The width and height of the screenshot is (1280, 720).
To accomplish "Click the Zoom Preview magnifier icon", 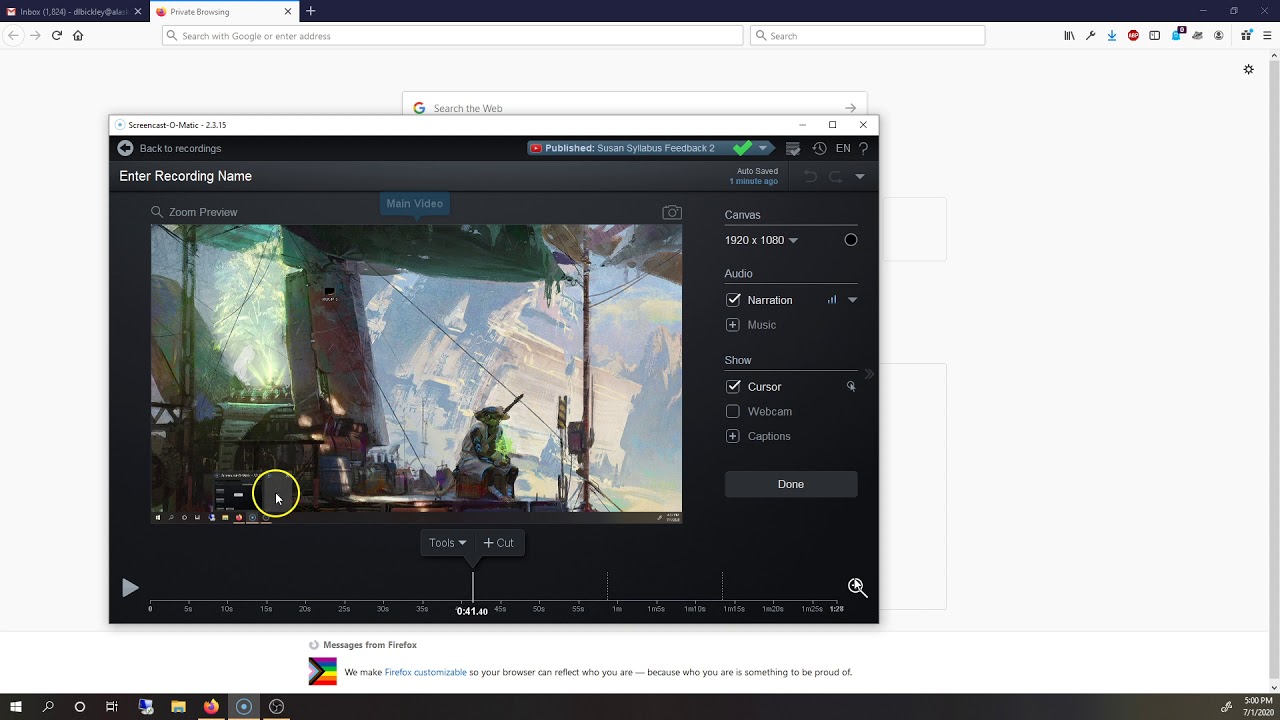I will (x=157, y=212).
